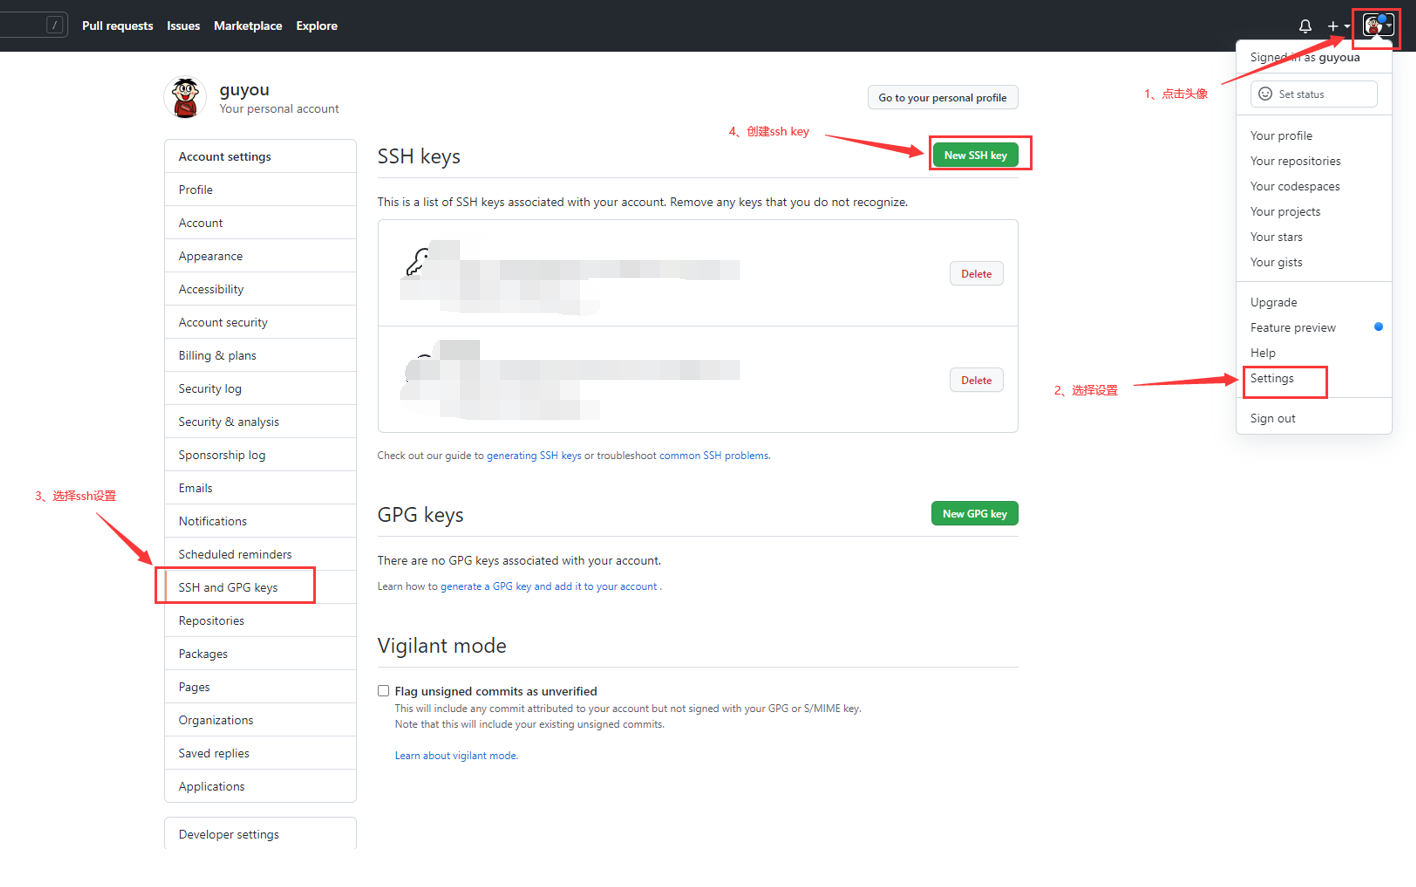Open the user avatar menu in header

[1377, 26]
